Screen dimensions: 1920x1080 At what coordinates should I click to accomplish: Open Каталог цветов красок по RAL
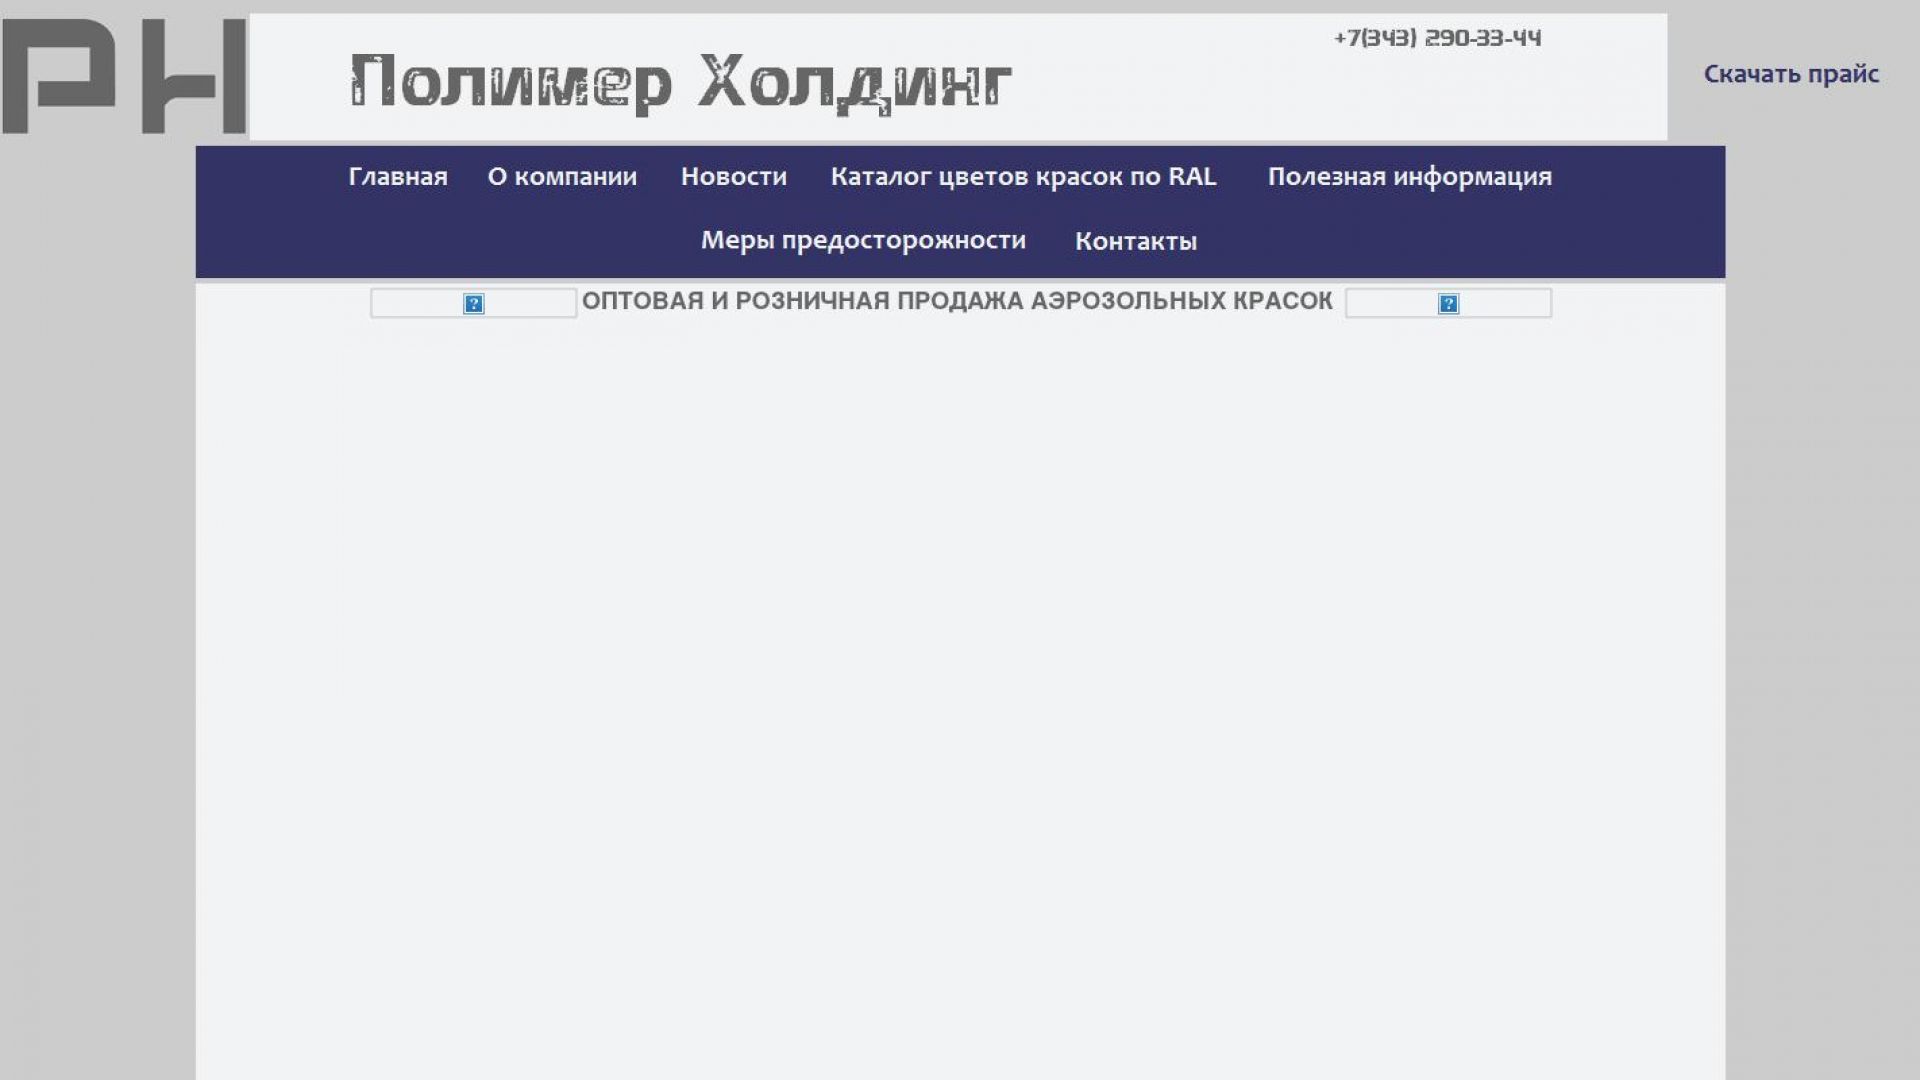tap(1023, 177)
